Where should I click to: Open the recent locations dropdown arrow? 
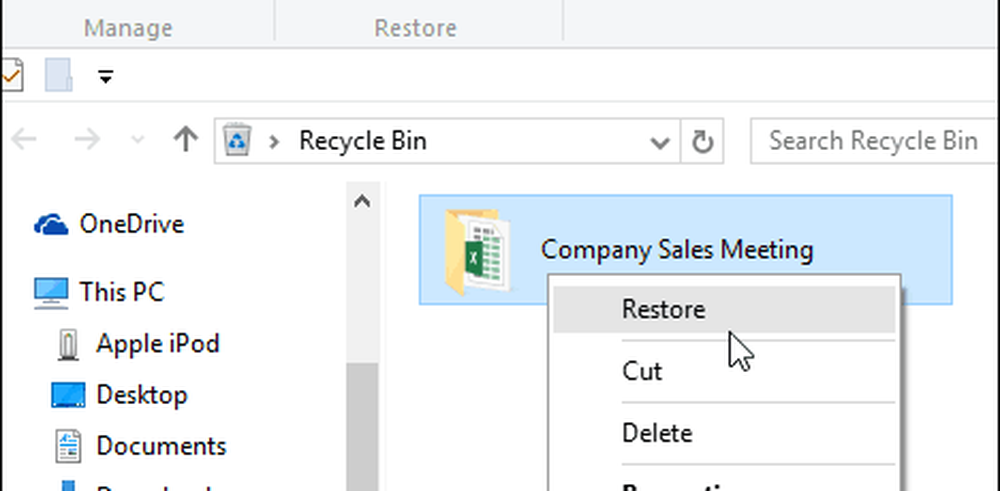coord(138,141)
